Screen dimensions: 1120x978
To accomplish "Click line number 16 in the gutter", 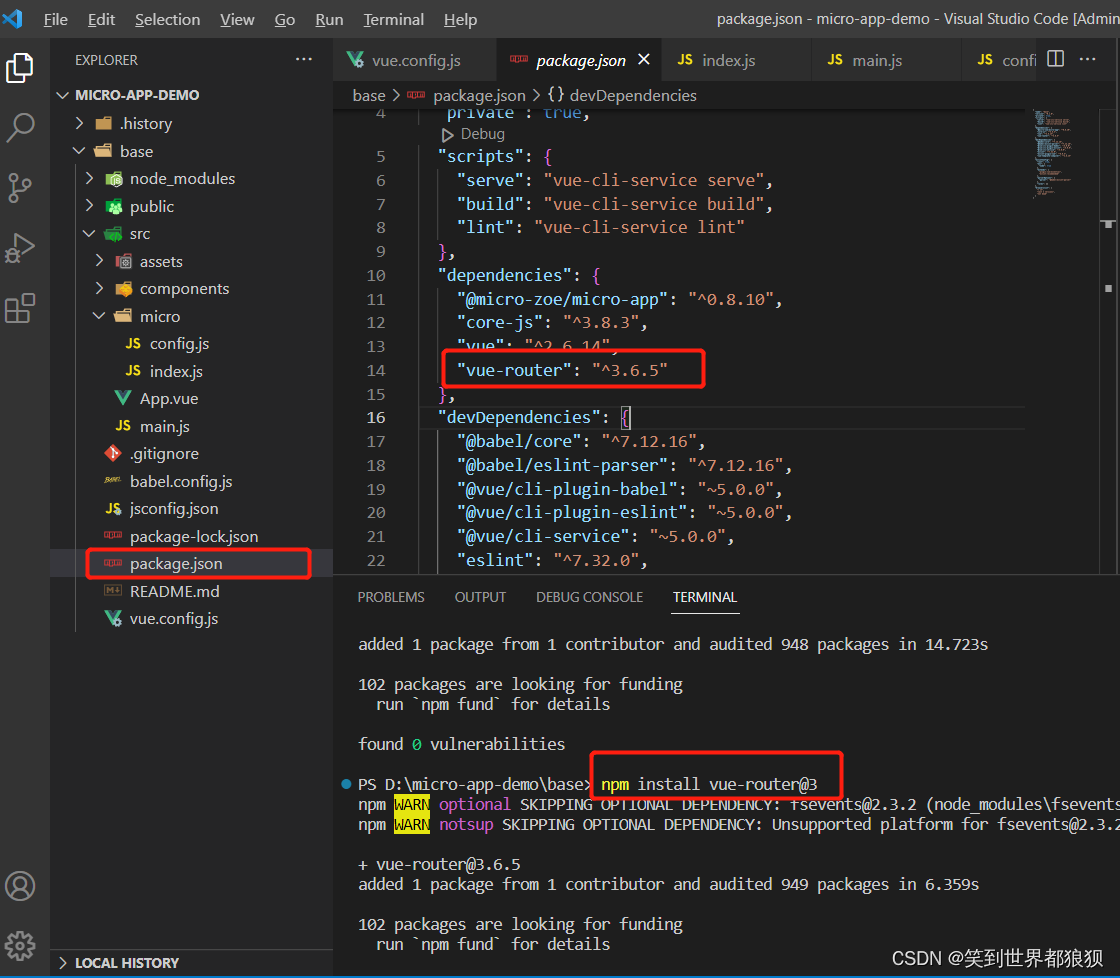I will (376, 417).
